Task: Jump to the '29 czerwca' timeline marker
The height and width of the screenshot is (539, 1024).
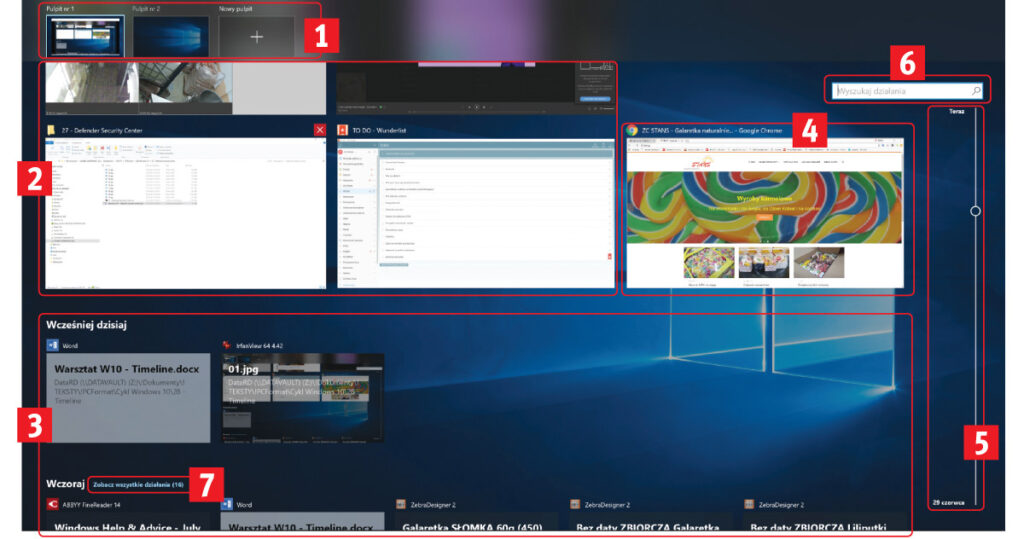Action: coord(949,502)
